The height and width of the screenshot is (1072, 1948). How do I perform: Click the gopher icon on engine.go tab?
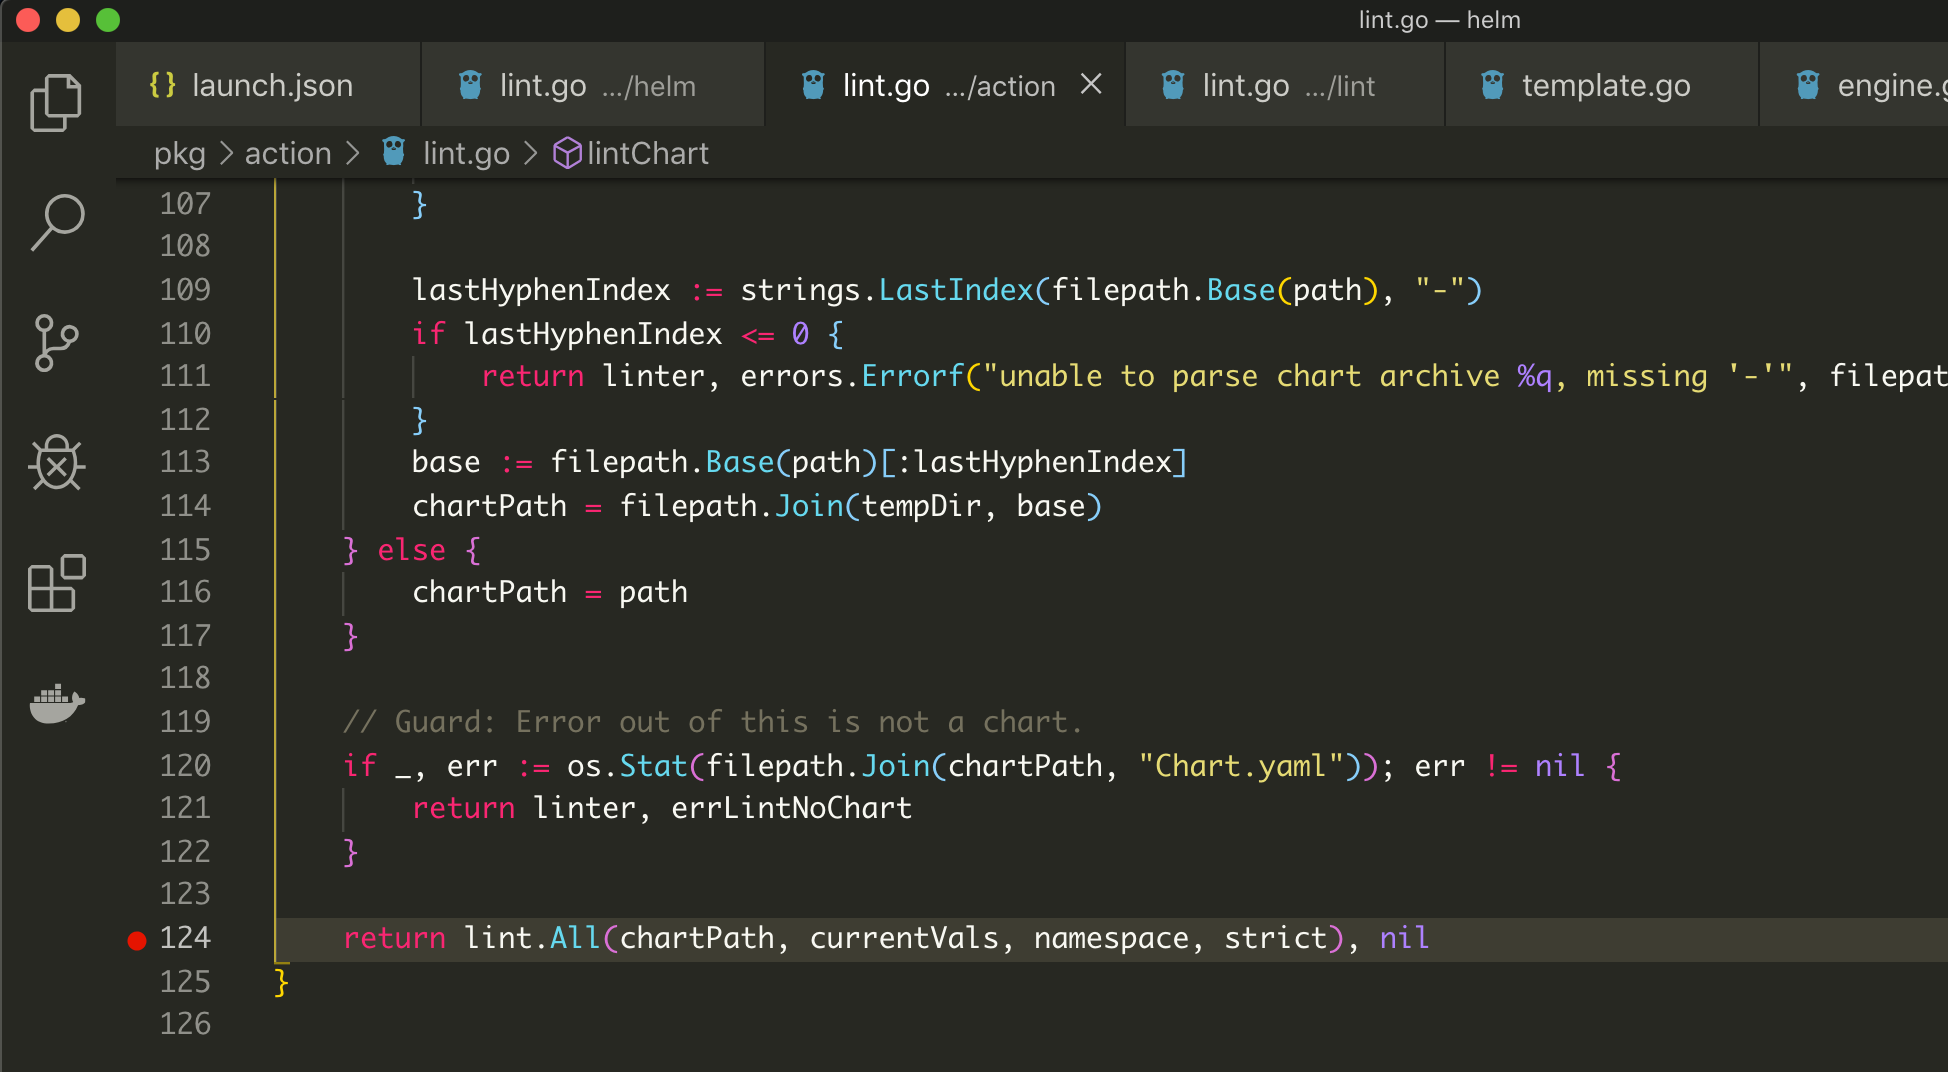click(x=1808, y=85)
